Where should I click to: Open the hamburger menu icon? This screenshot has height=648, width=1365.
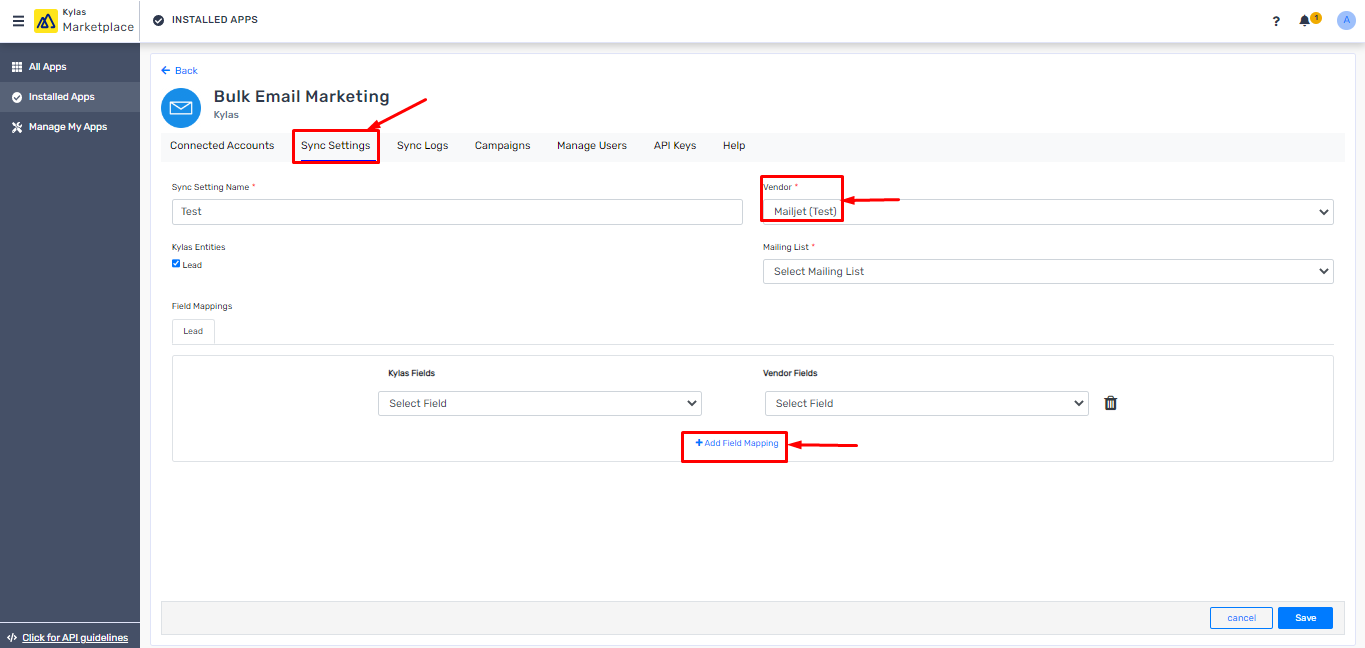point(18,21)
